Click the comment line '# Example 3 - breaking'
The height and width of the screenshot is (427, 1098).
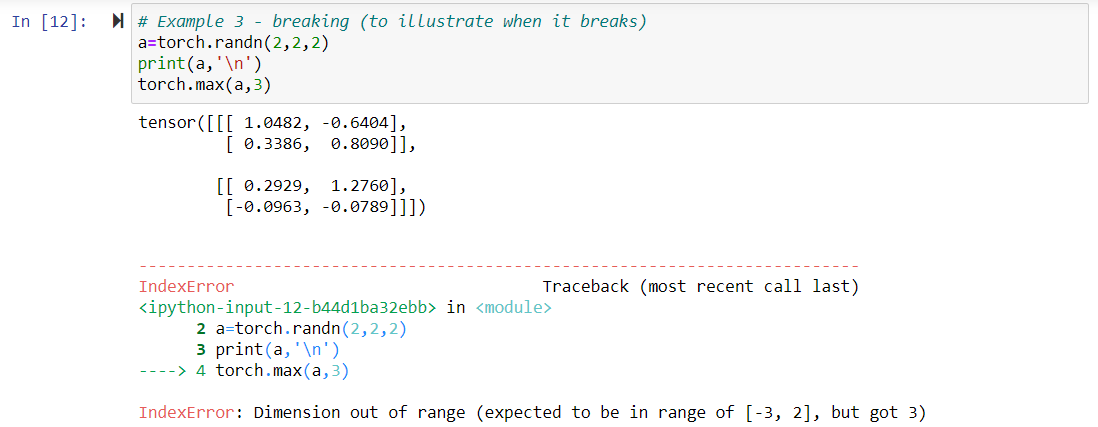point(393,22)
